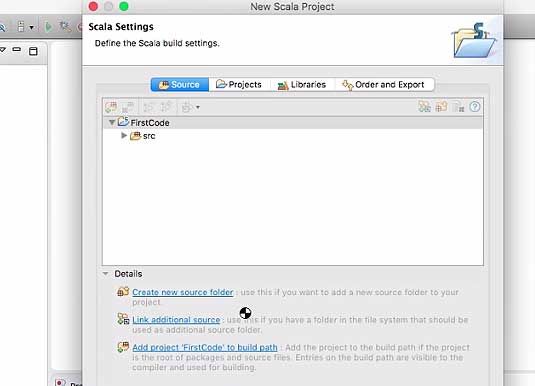Open the Libraries tab

(302, 85)
